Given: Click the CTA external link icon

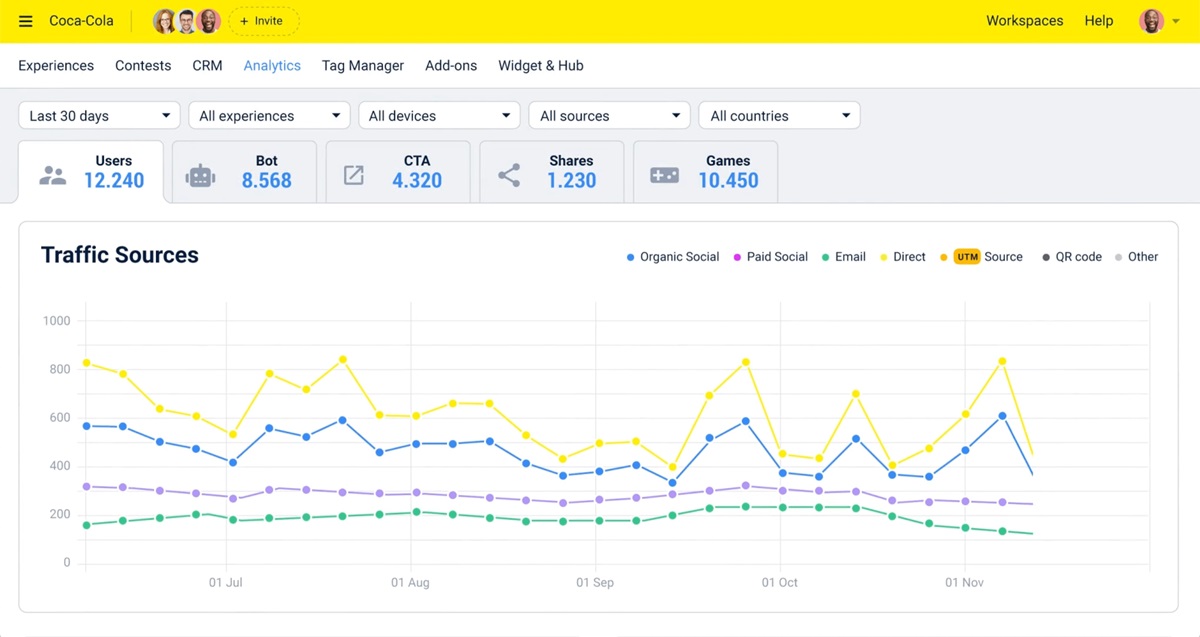Looking at the screenshot, I should (x=354, y=175).
